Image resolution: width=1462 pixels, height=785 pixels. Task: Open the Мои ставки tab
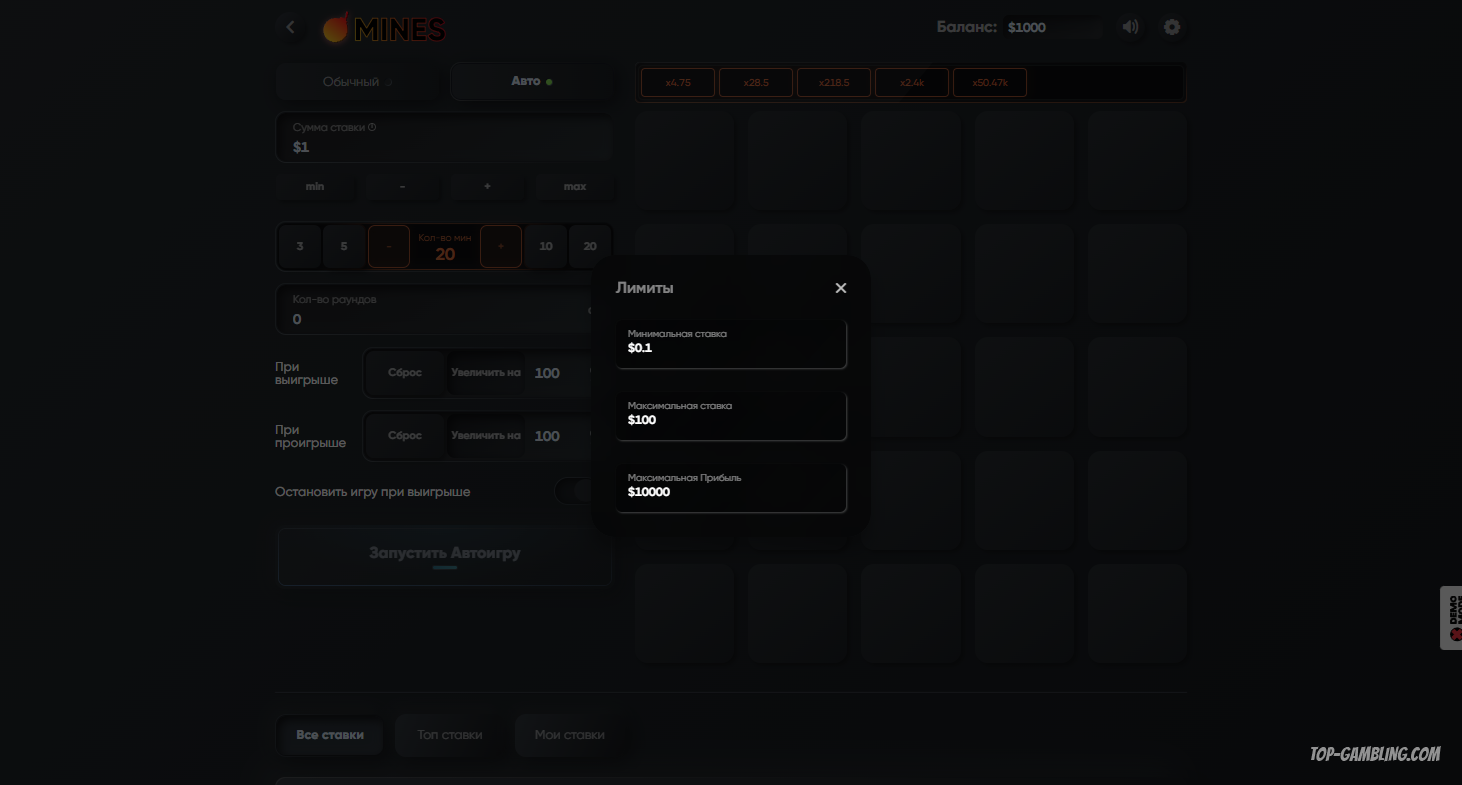click(569, 735)
